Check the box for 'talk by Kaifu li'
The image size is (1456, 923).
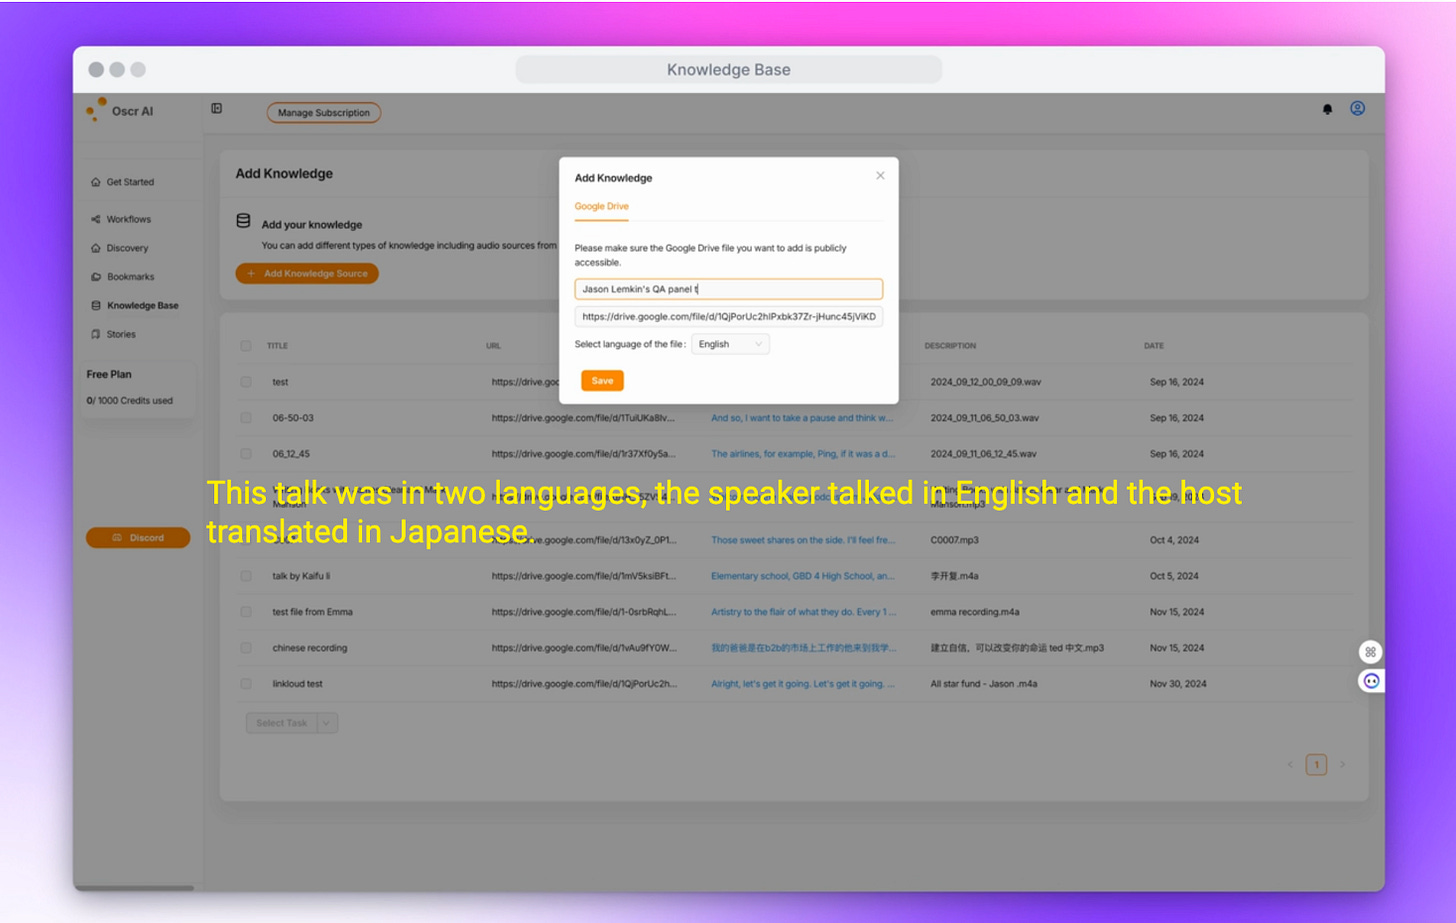click(246, 576)
